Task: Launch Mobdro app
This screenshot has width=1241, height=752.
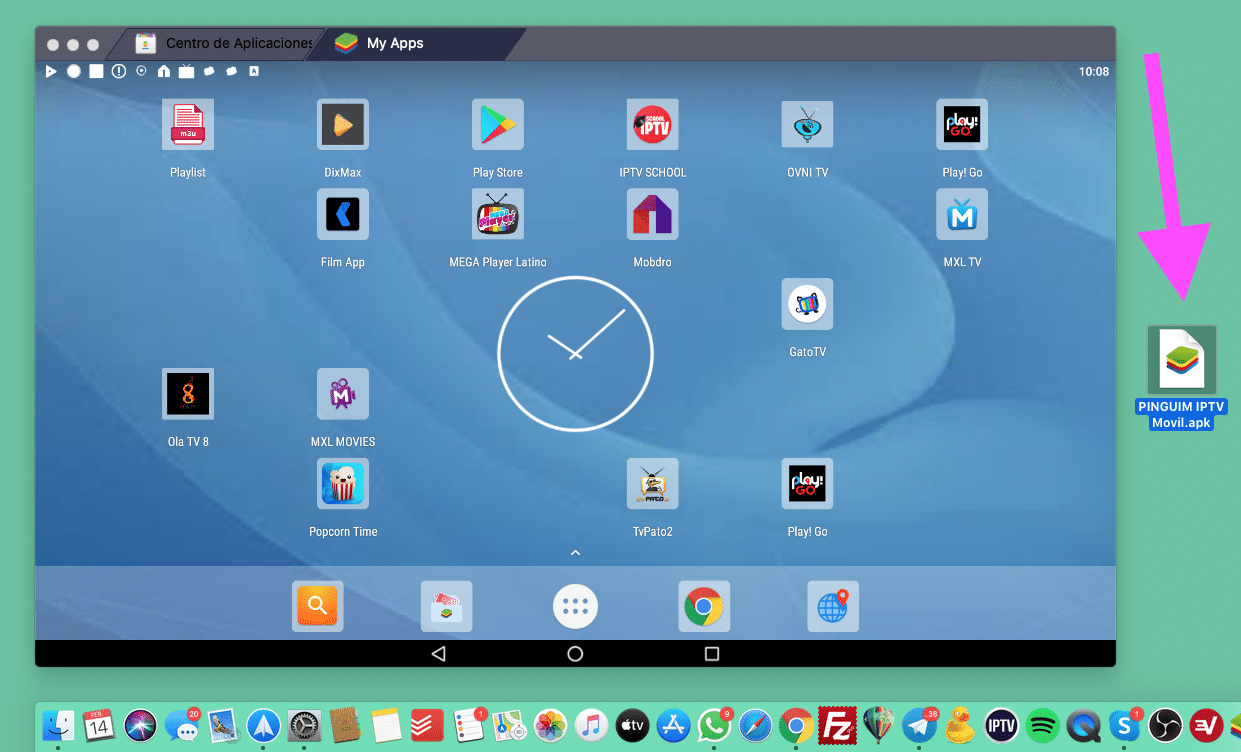Action: [x=653, y=214]
